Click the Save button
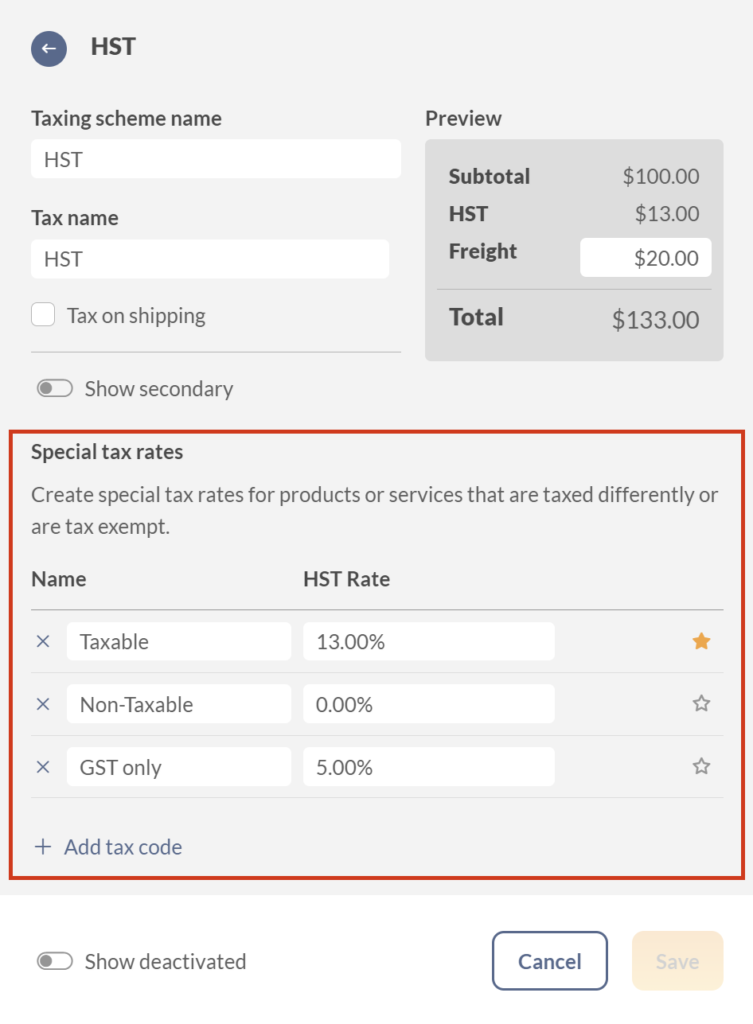The height and width of the screenshot is (1024, 753). (x=677, y=961)
